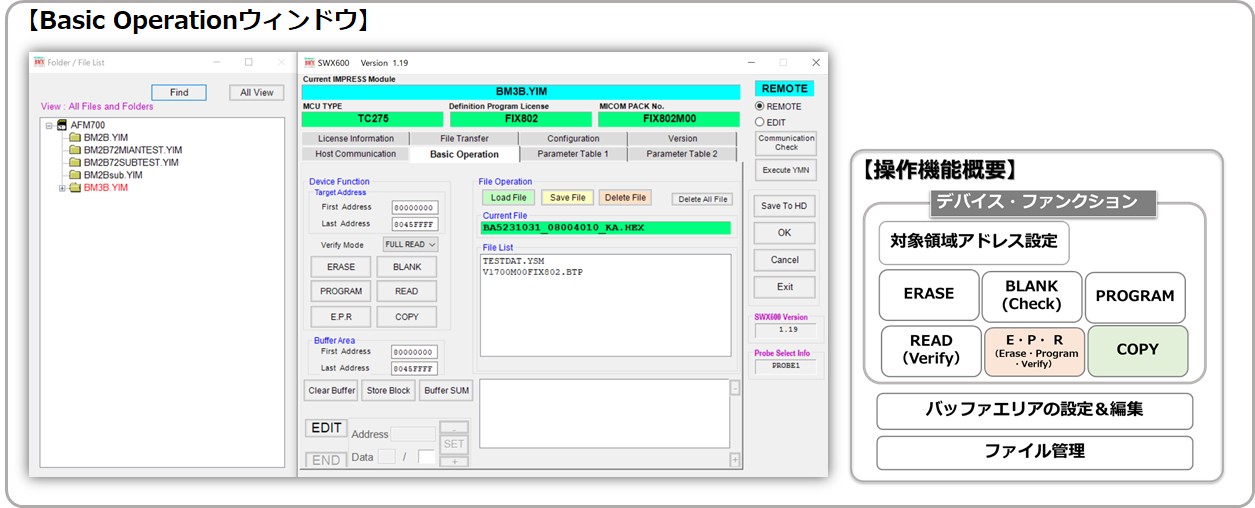Screen dimensions: 1255x508
Task: Click the AFM700 root device icon
Action: pos(61,125)
